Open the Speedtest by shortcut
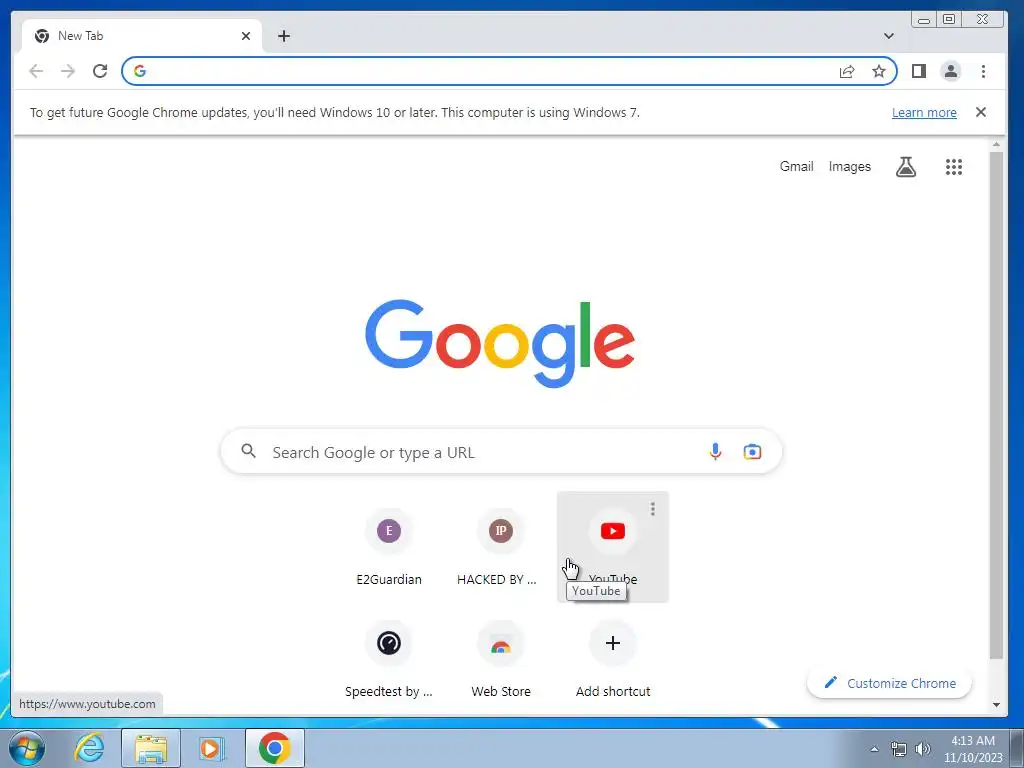This screenshot has width=1024, height=768. 389,659
